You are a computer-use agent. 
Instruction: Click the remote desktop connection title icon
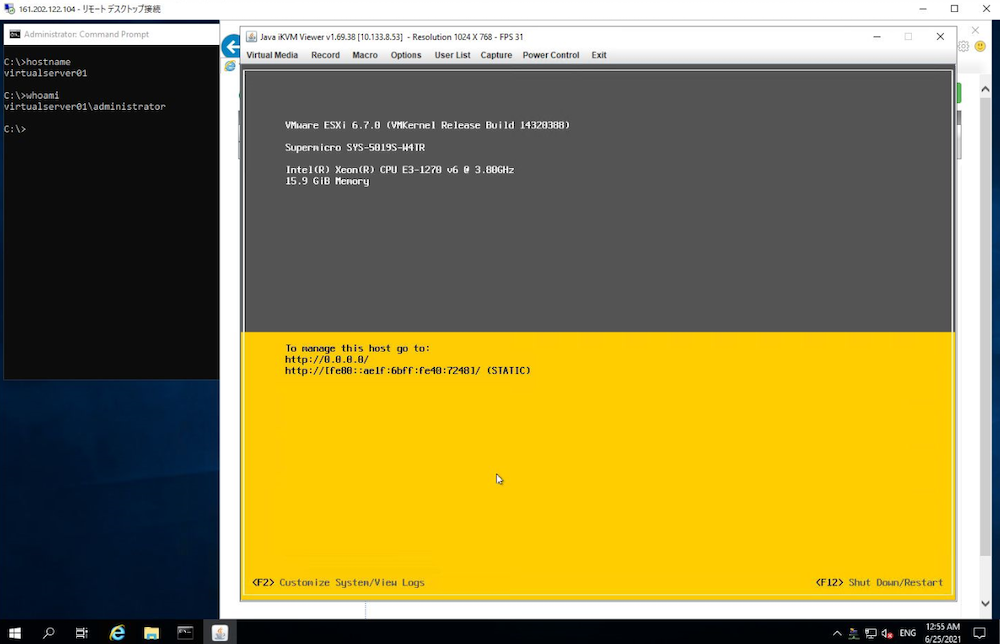pyautogui.click(x=9, y=9)
